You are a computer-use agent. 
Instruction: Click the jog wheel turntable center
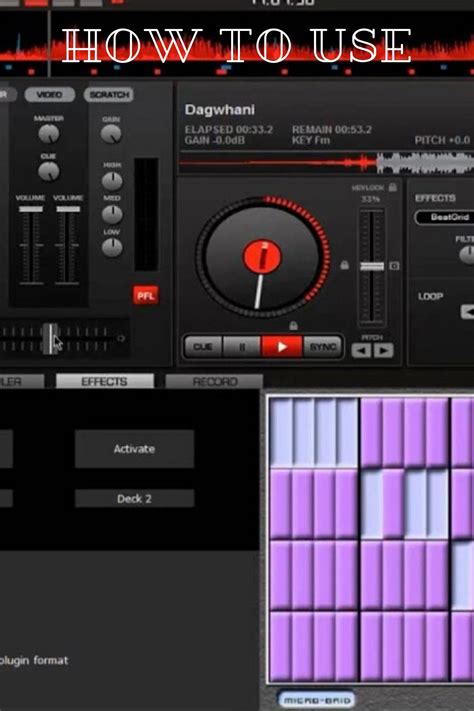point(262,256)
